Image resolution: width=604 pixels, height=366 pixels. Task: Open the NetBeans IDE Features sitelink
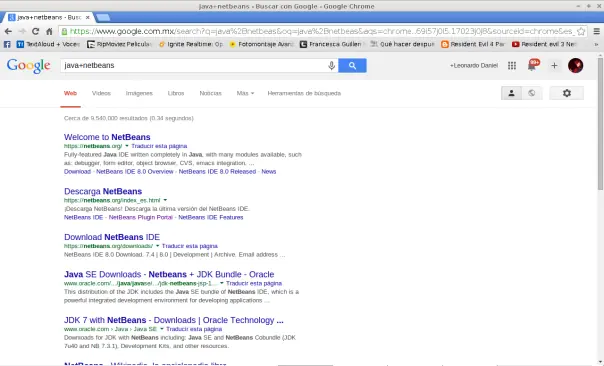[211, 217]
